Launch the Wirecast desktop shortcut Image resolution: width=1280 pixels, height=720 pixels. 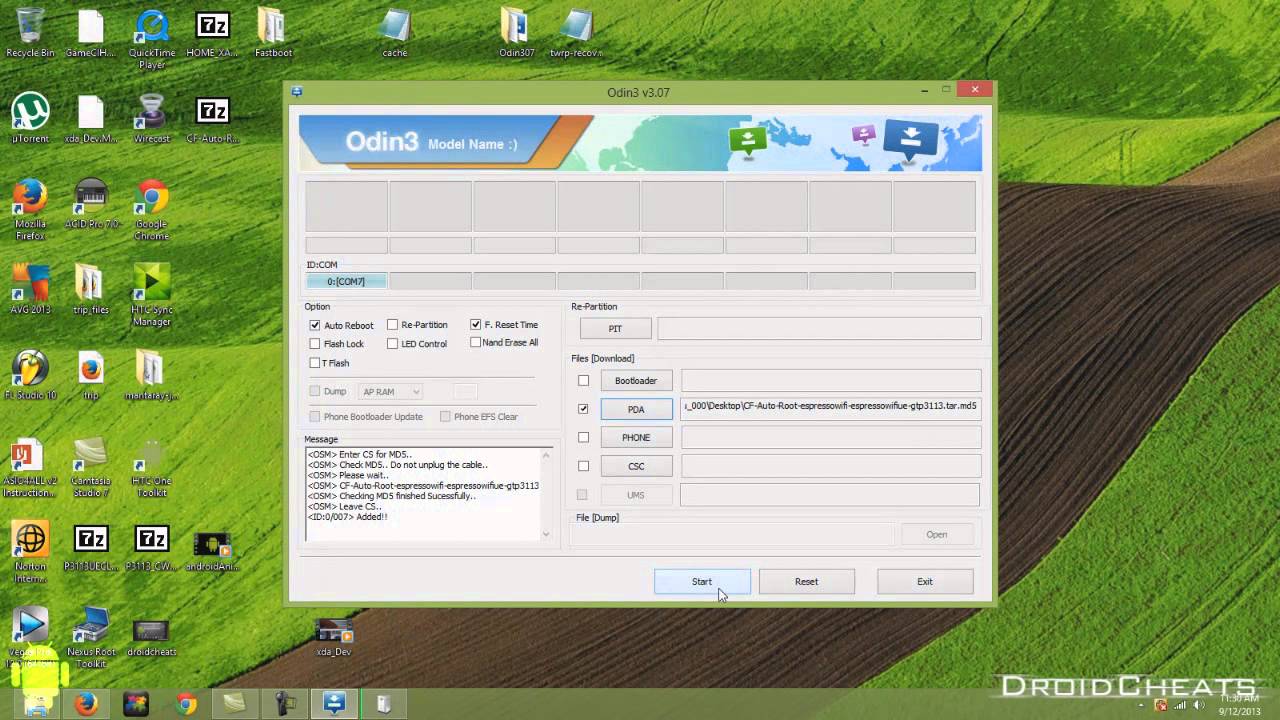[152, 119]
